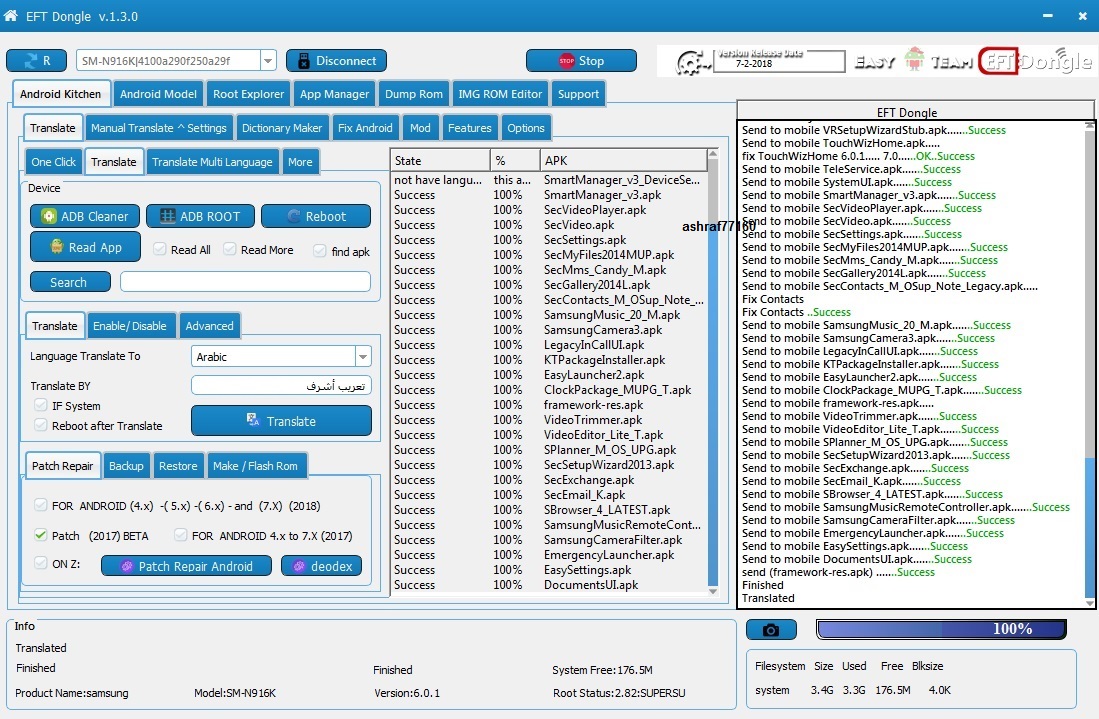Open Fix Android tab
The width and height of the screenshot is (1099, 719).
tap(365, 128)
